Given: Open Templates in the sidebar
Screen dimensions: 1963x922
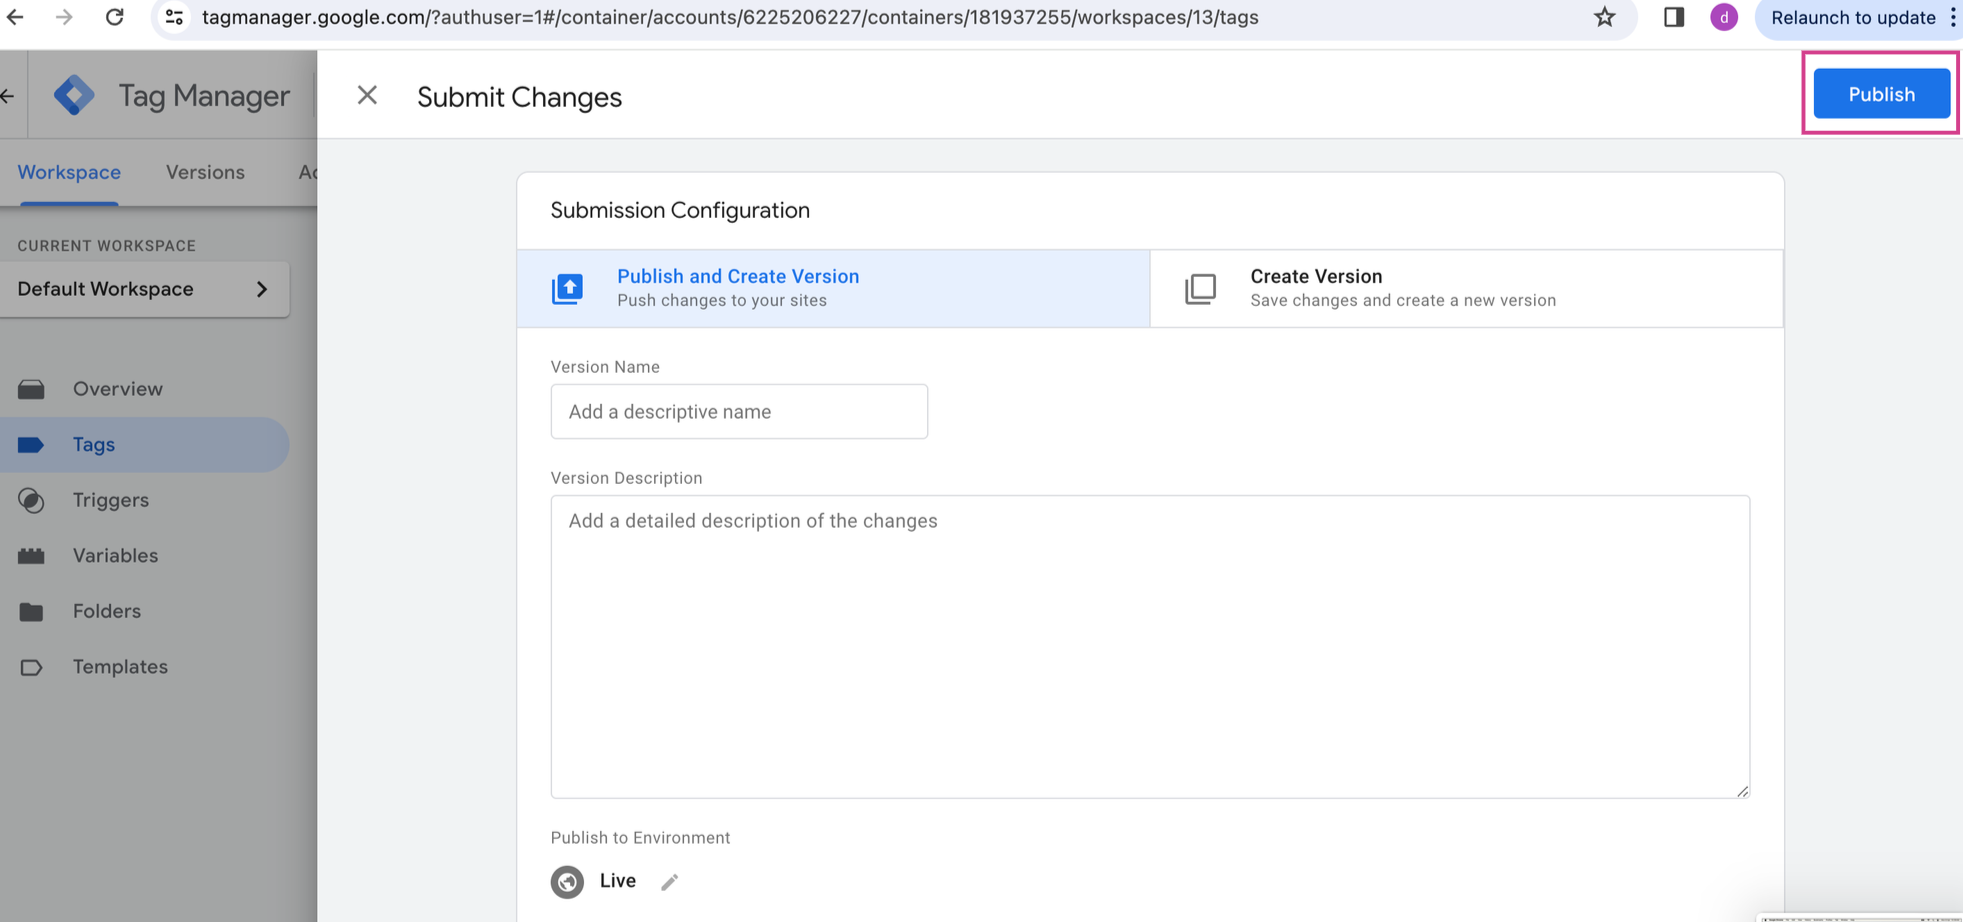Looking at the screenshot, I should click(120, 667).
